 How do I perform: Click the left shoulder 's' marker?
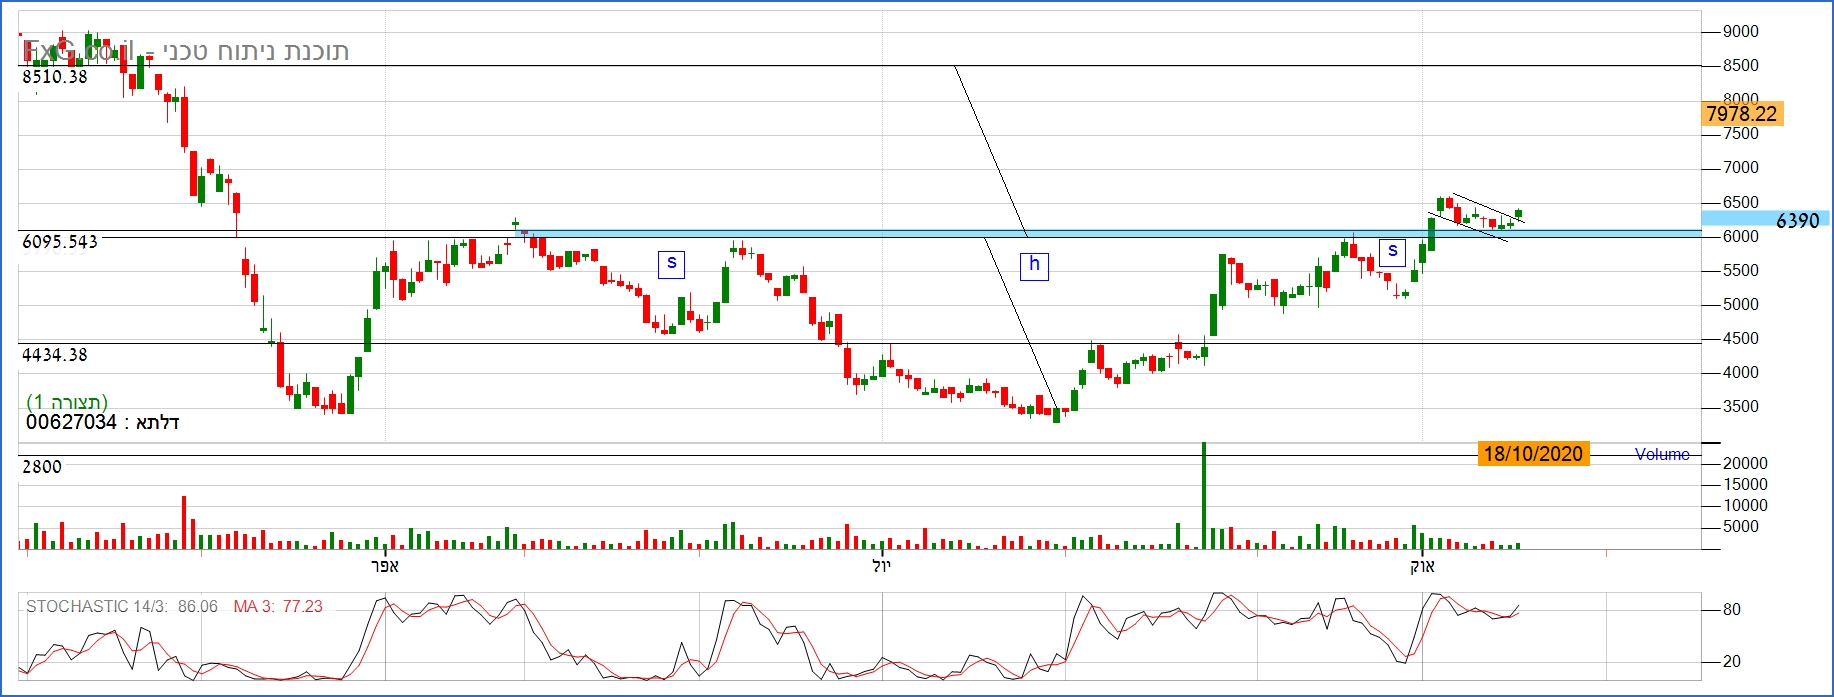pos(671,264)
